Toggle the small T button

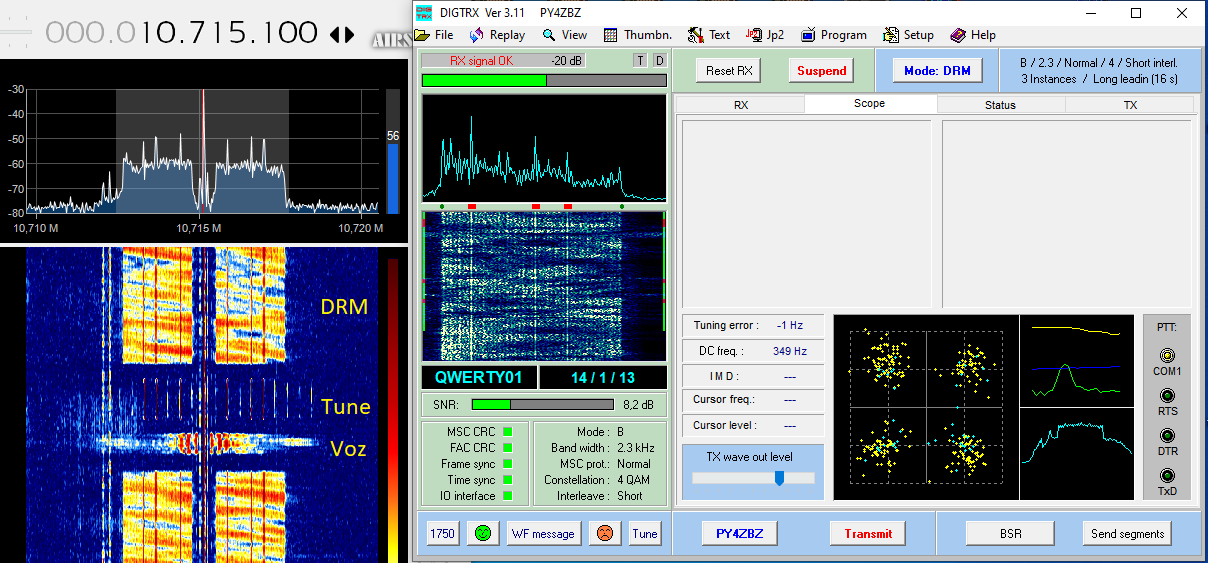(640, 61)
